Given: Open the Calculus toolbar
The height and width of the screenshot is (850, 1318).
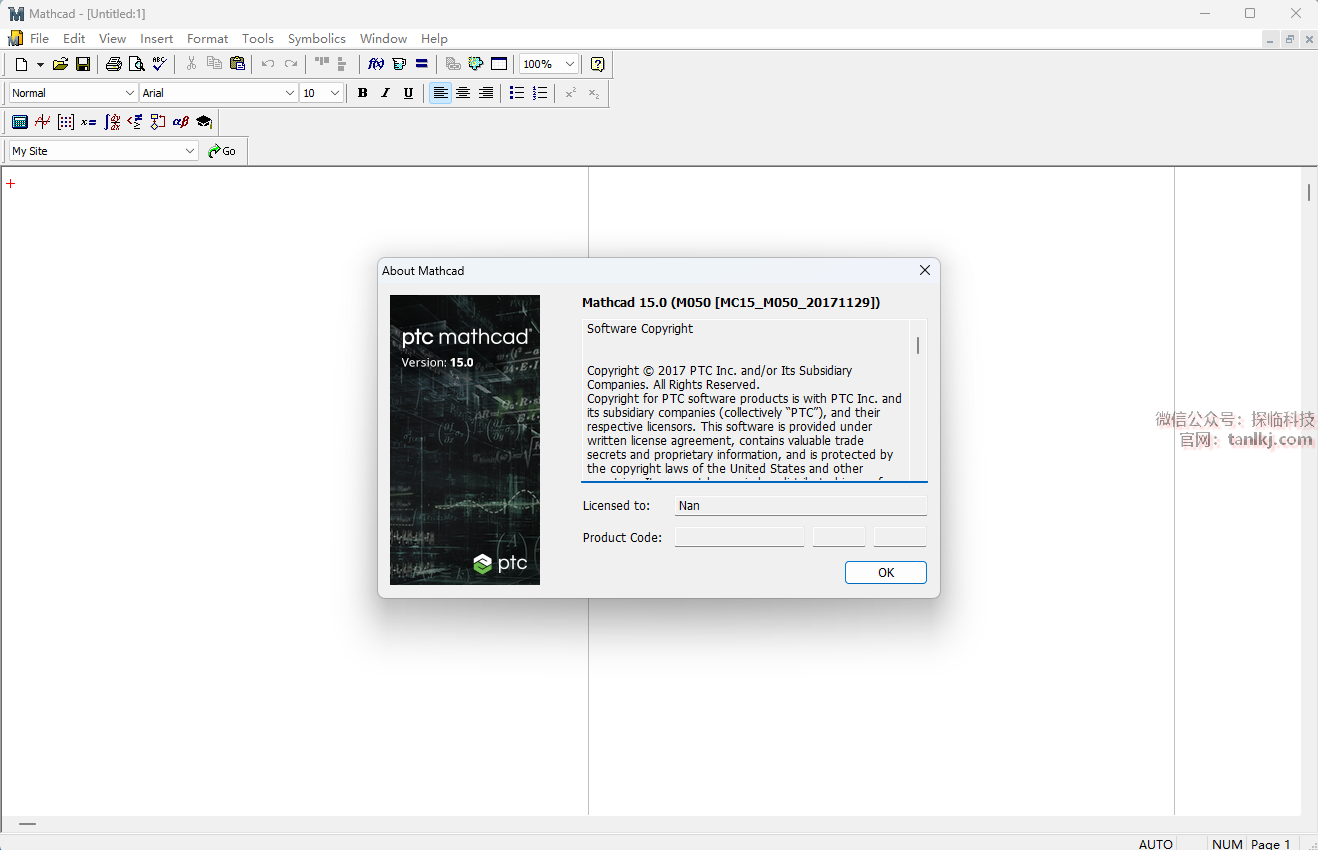Looking at the screenshot, I should coord(112,122).
